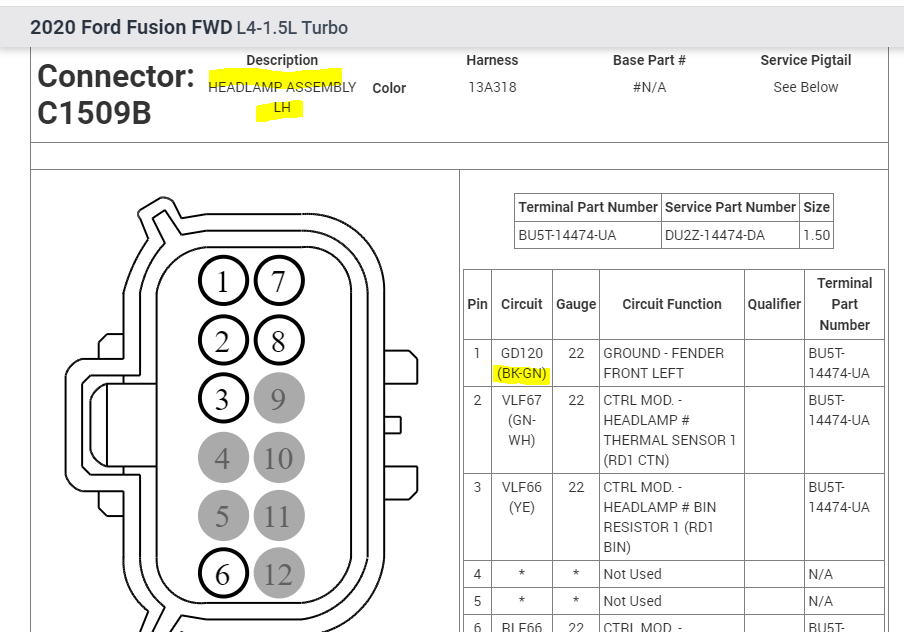
Task: Click gauge 22 in pin 3 row
Action: [576, 487]
